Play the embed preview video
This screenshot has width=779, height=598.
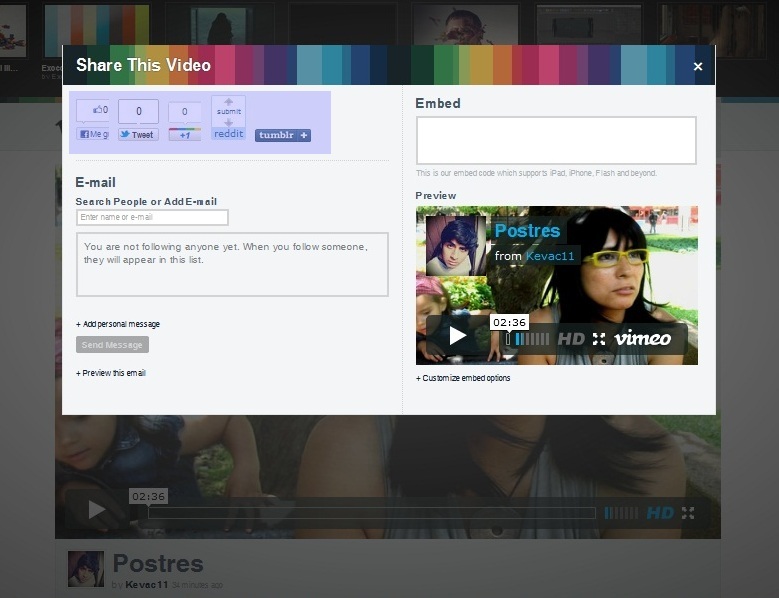click(x=457, y=336)
